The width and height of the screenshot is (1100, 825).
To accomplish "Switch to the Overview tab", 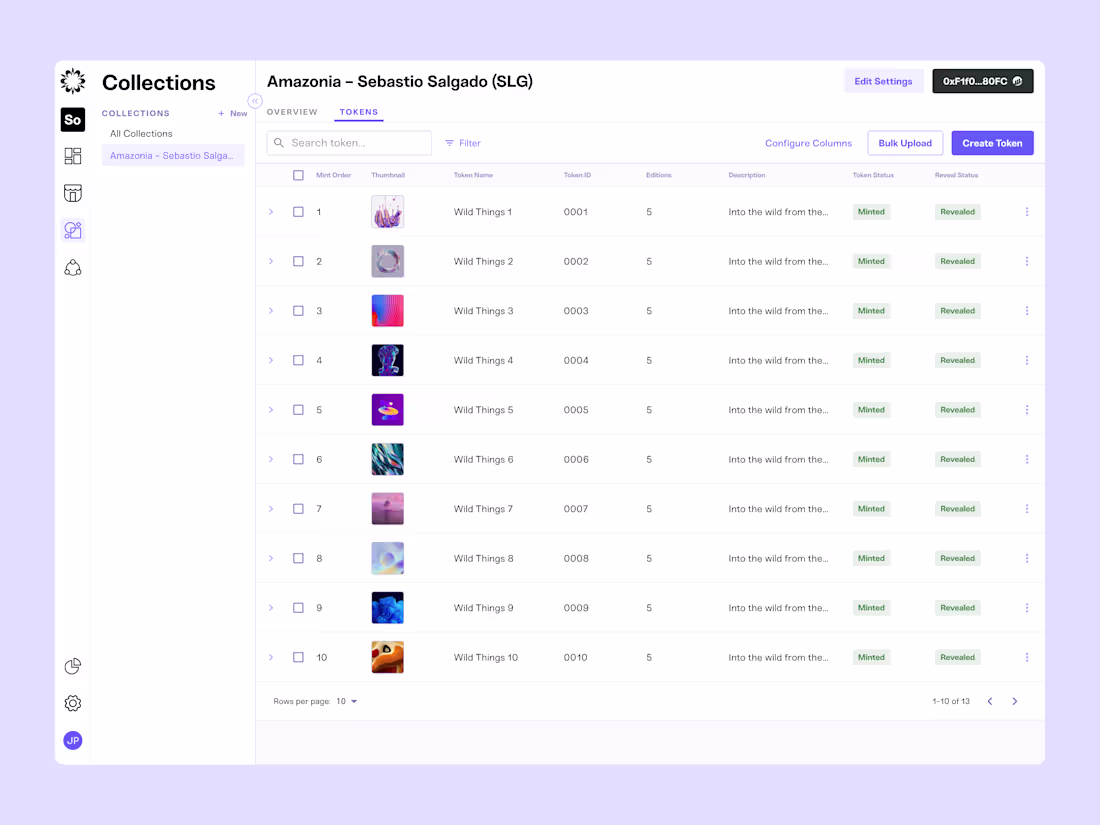I will (292, 112).
